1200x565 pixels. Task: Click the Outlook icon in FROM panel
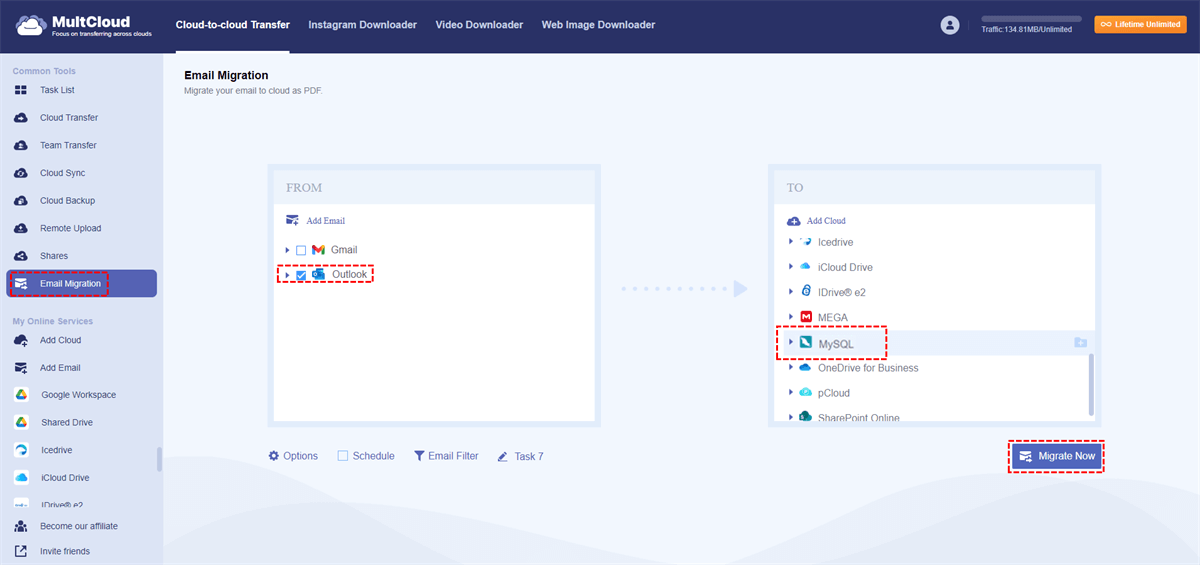pos(319,274)
